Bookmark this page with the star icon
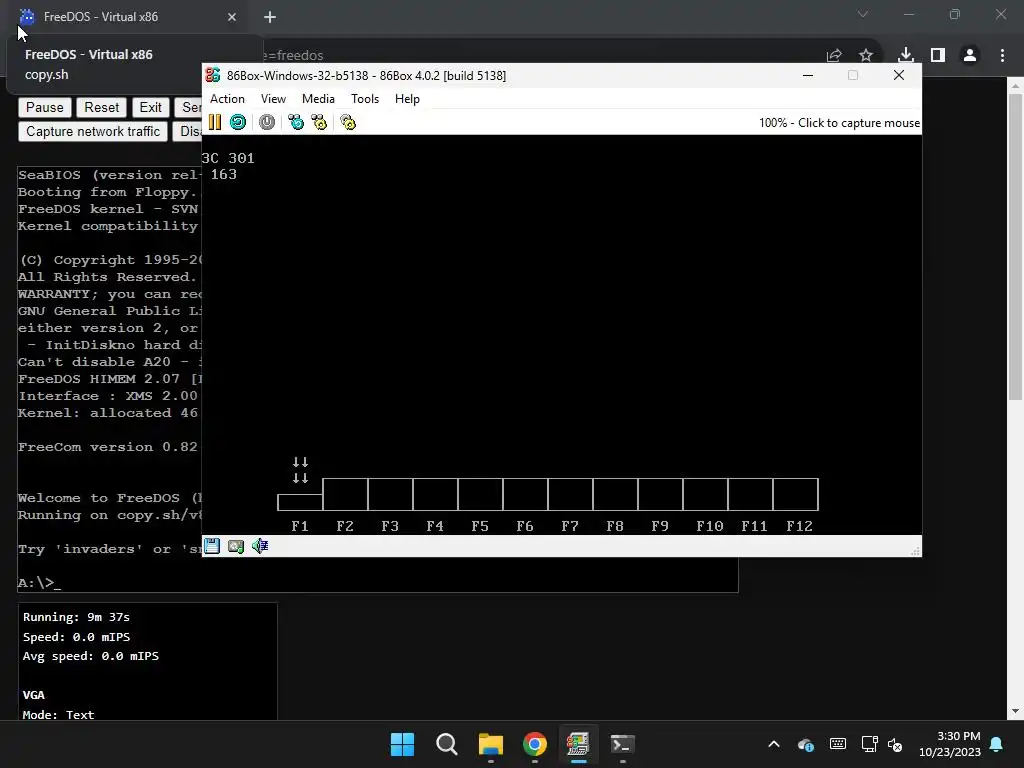Screen dimensions: 1024x768 click(866, 56)
